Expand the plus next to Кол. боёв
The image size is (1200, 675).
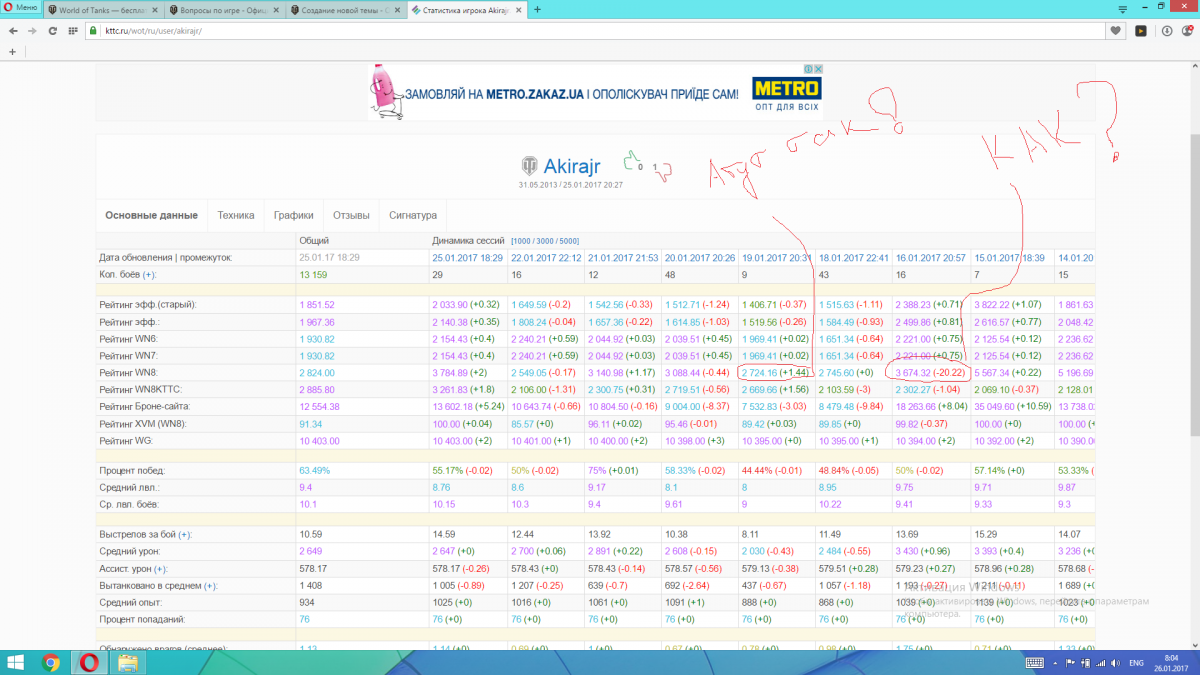[x=149, y=274]
